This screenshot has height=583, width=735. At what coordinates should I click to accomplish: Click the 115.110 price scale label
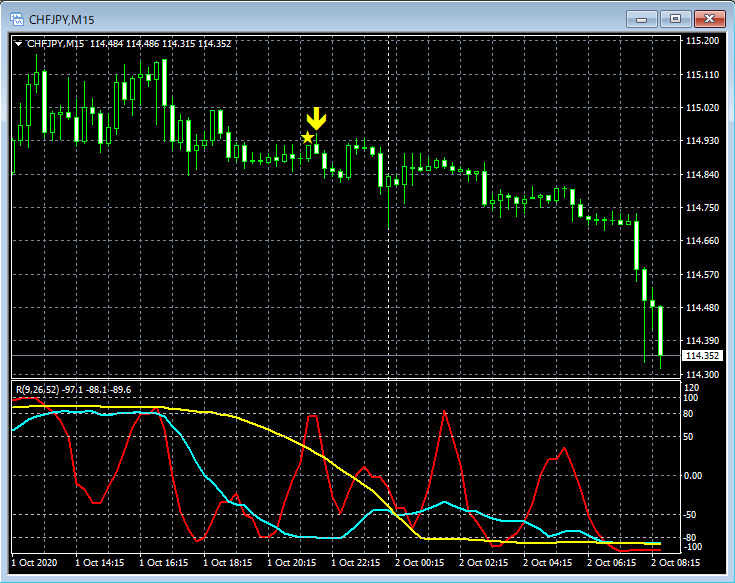(x=702, y=75)
